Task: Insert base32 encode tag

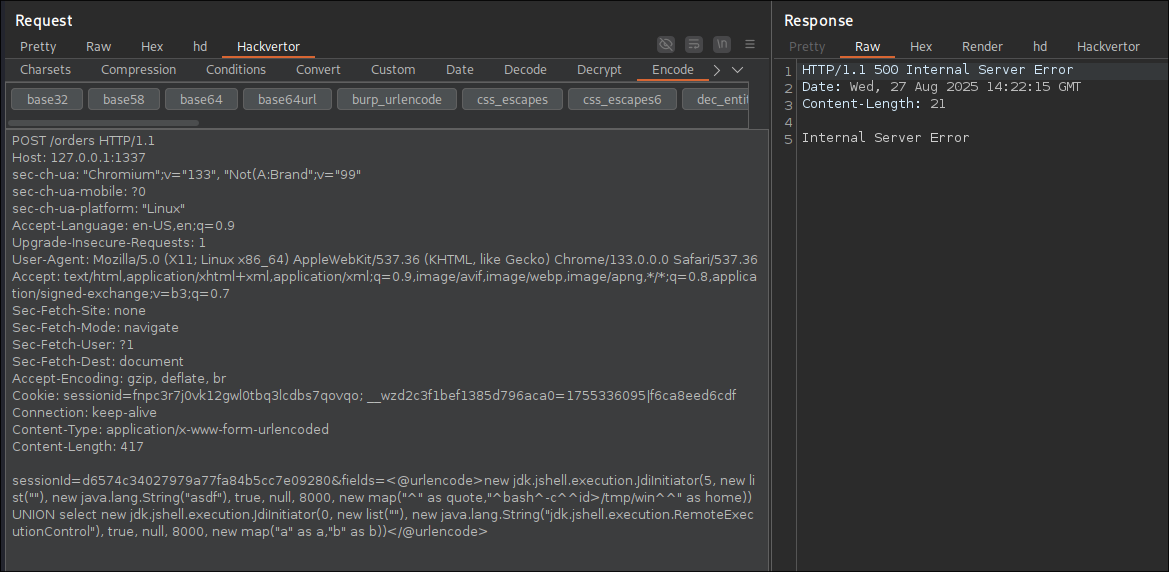Action: (x=48, y=99)
